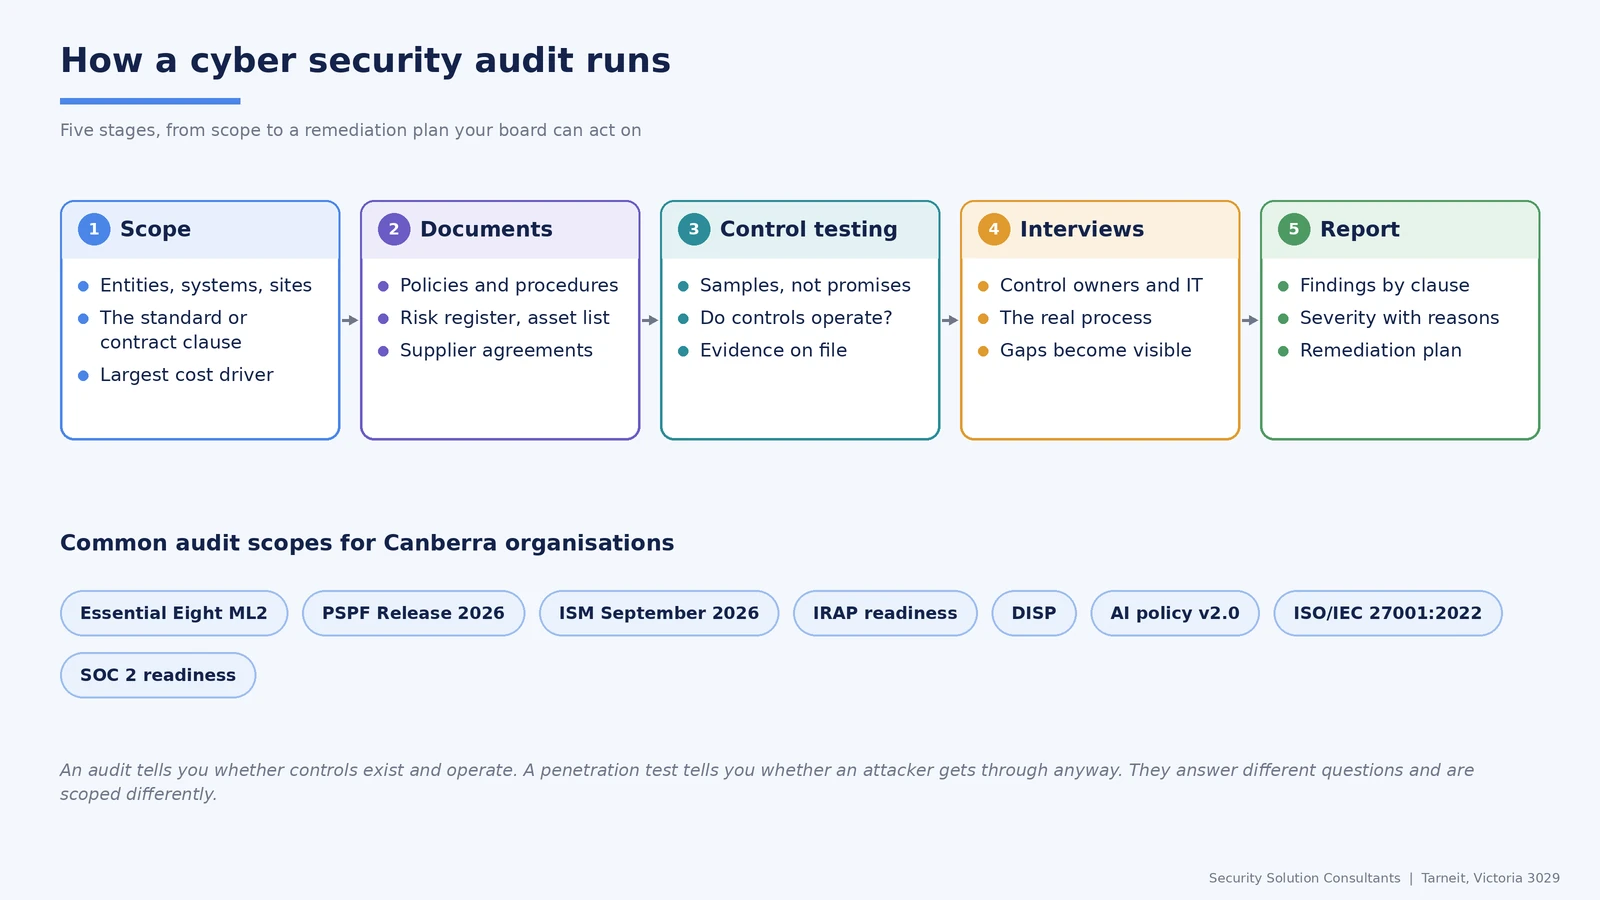Click the "Report" stage heading
The height and width of the screenshot is (900, 1600).
1360,229
